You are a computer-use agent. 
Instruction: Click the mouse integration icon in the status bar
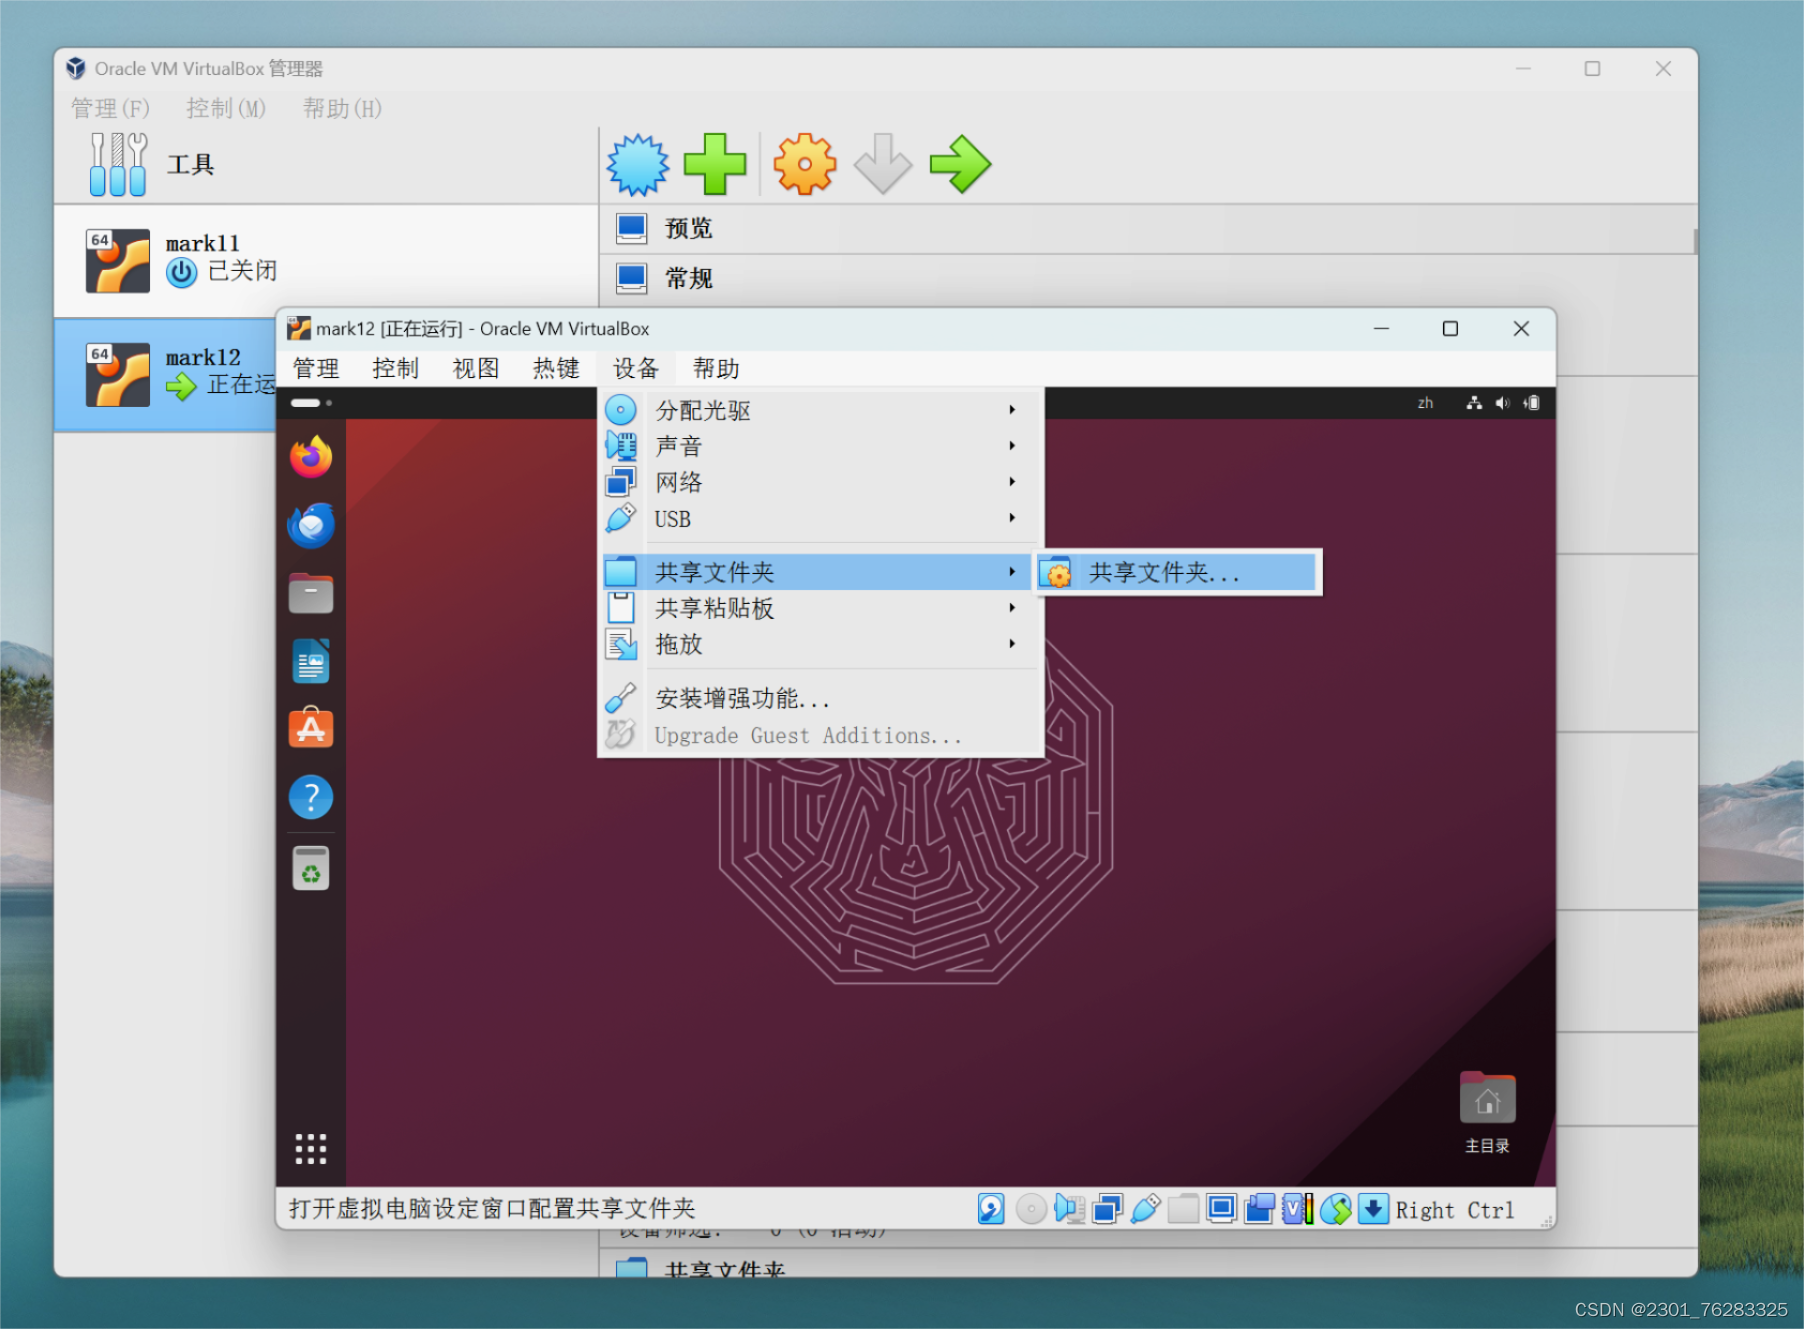pyautogui.click(x=1335, y=1209)
